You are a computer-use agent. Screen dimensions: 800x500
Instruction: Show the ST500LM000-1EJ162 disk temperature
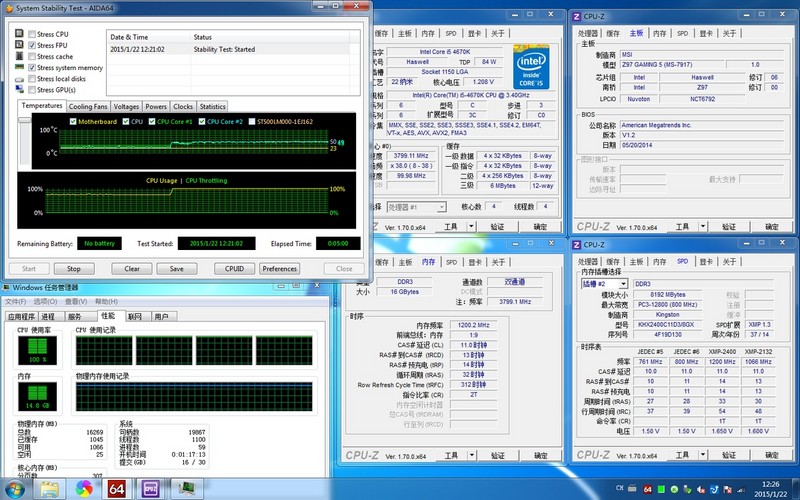[252, 121]
